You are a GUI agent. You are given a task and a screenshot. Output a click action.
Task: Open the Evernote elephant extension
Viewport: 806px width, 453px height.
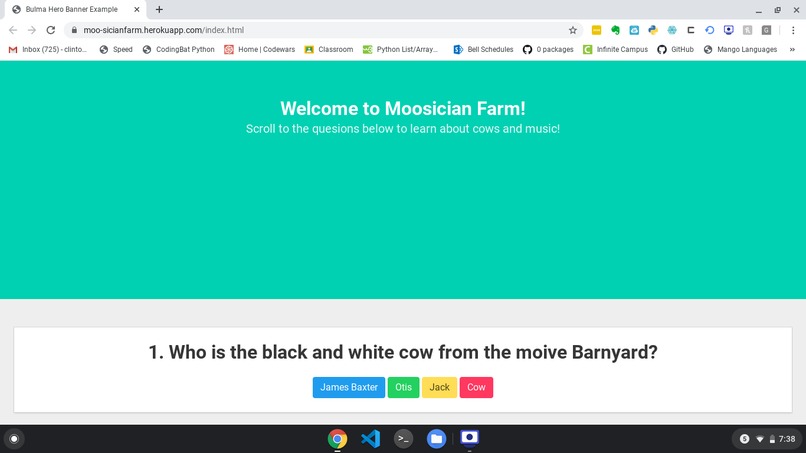coord(615,30)
